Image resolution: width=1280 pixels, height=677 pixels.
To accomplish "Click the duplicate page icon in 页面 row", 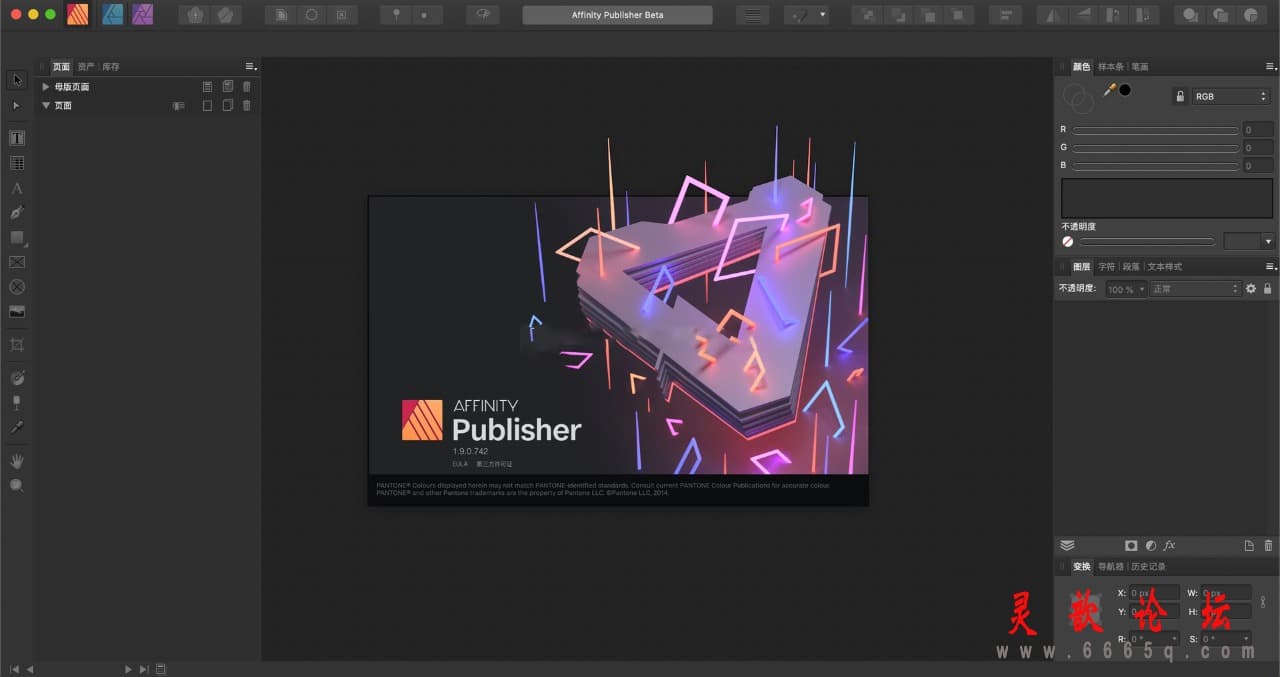I will click(228, 105).
